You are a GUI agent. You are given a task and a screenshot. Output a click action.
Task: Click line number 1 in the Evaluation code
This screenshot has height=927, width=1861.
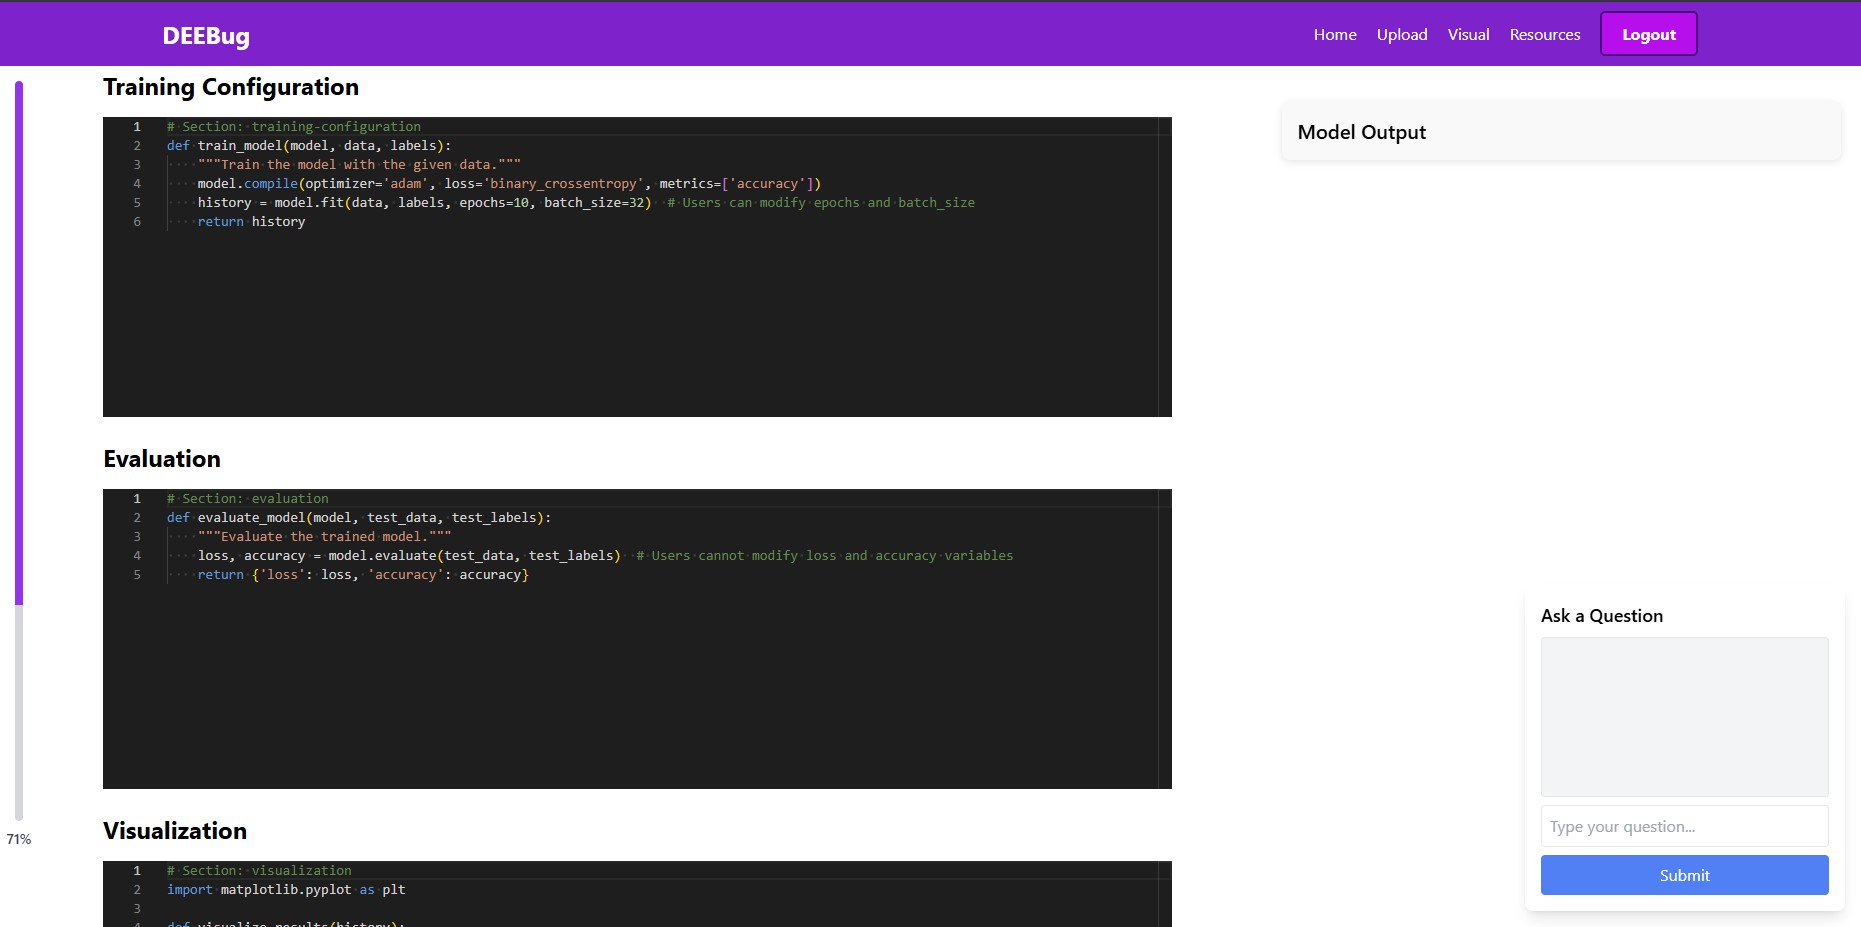pyautogui.click(x=137, y=498)
